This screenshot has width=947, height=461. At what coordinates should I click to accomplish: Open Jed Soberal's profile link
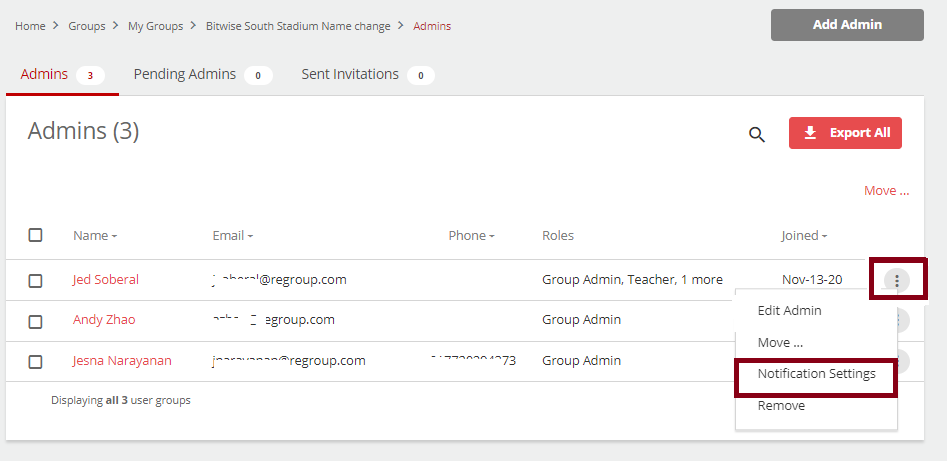[x=106, y=280]
